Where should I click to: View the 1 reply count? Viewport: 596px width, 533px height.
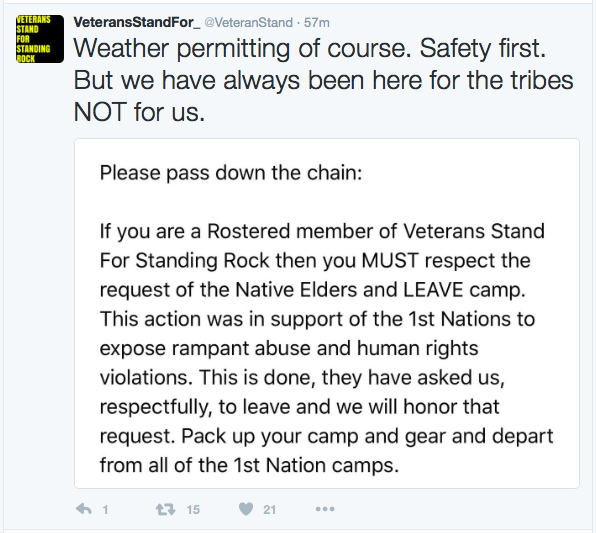coord(105,509)
